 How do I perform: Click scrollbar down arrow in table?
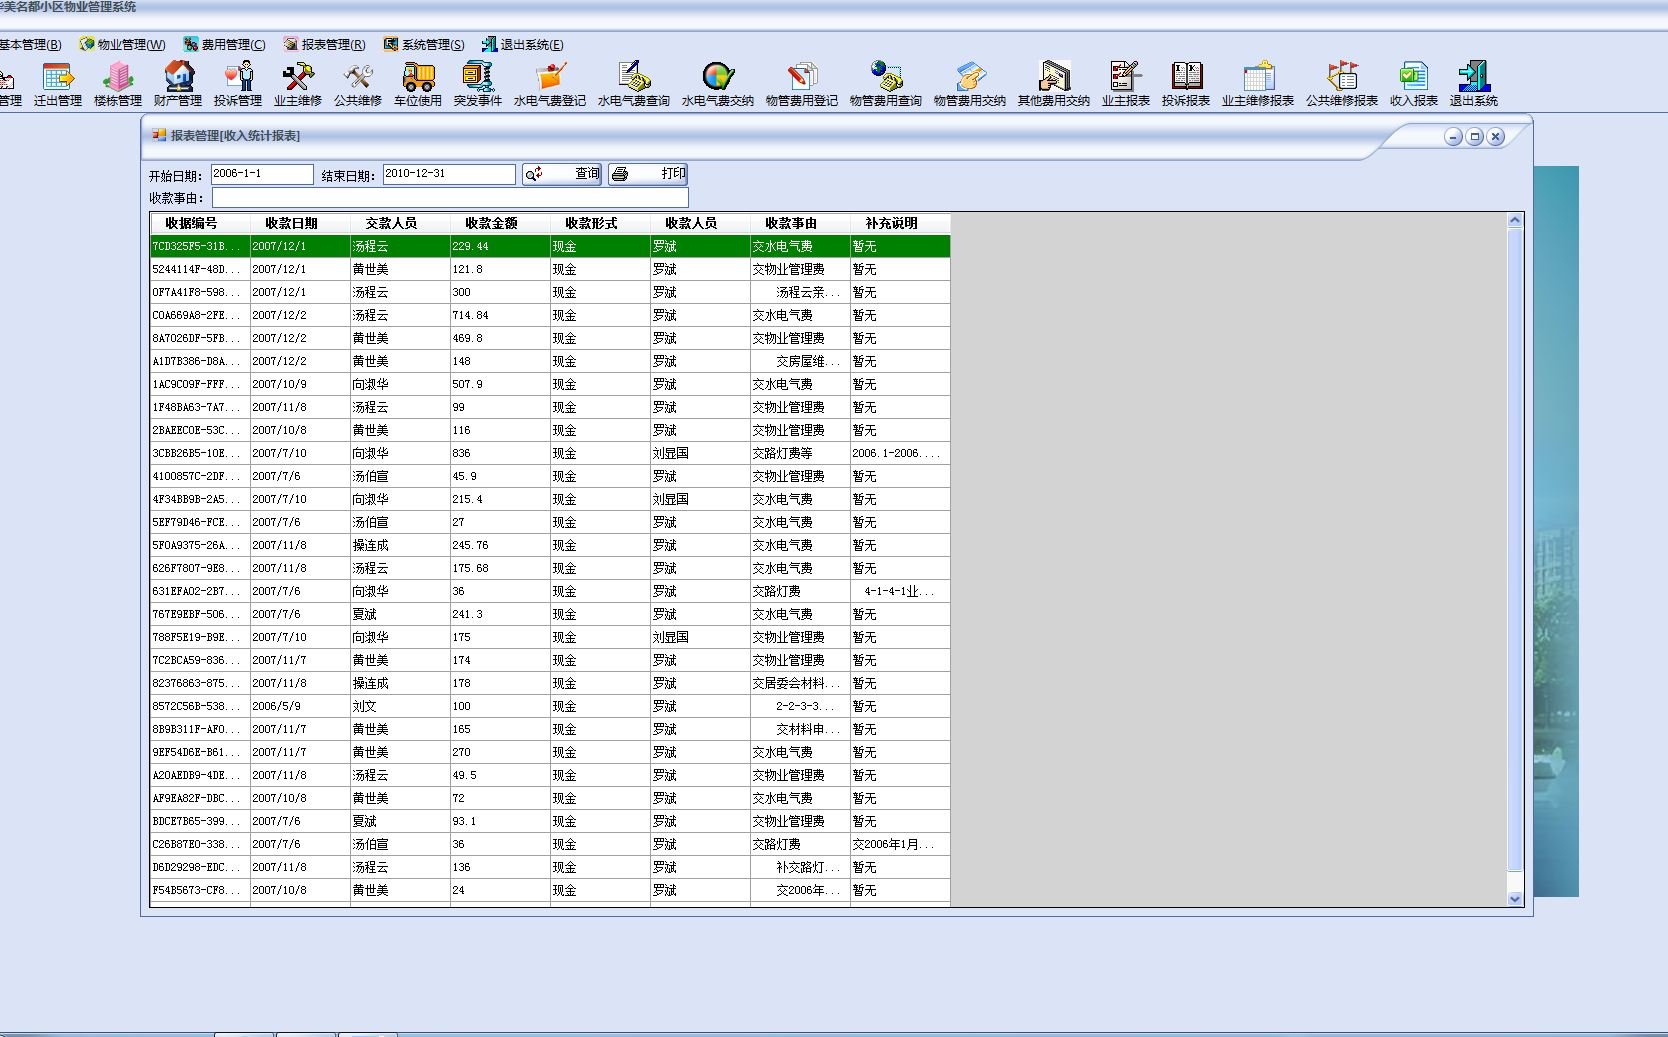click(1514, 899)
